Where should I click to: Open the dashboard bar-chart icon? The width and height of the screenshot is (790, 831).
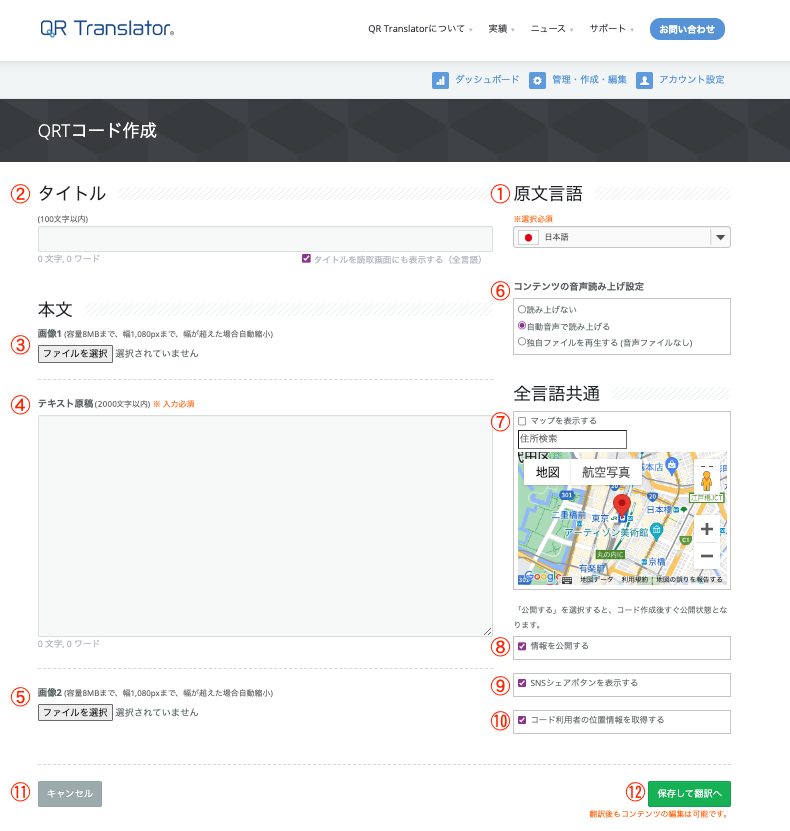click(x=440, y=81)
